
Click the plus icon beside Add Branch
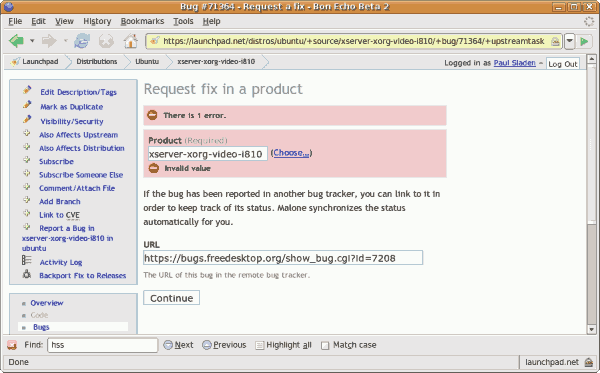point(26,200)
